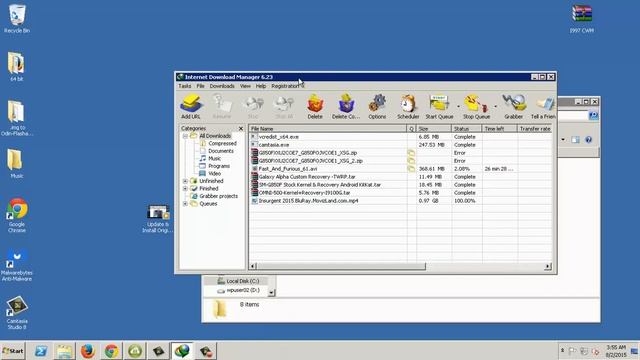
Task: Click the Explorer window help icon
Action: coord(588,140)
